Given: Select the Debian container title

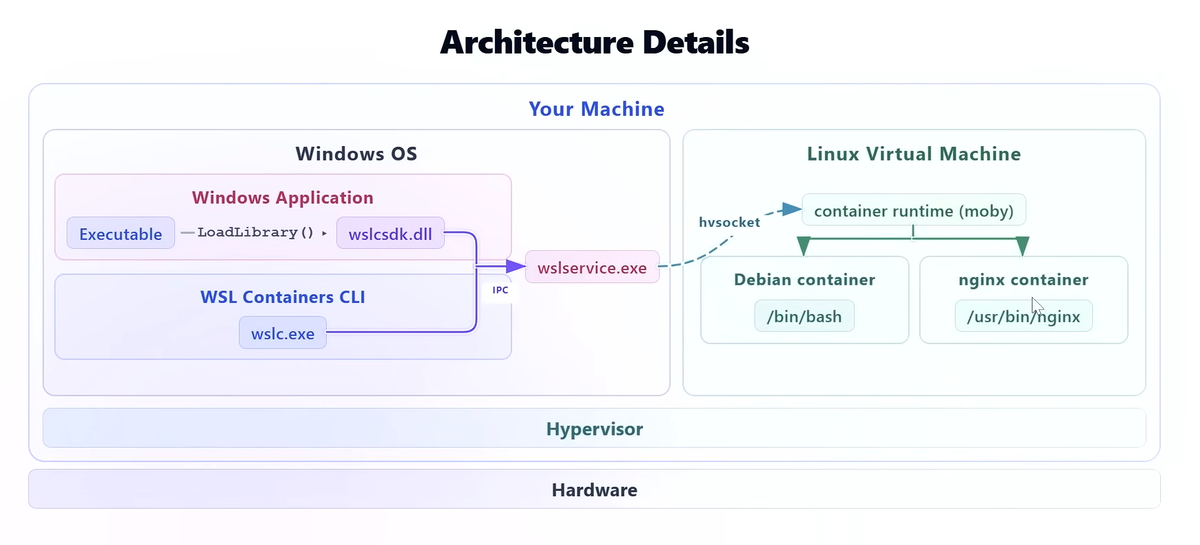Looking at the screenshot, I should 804,279.
